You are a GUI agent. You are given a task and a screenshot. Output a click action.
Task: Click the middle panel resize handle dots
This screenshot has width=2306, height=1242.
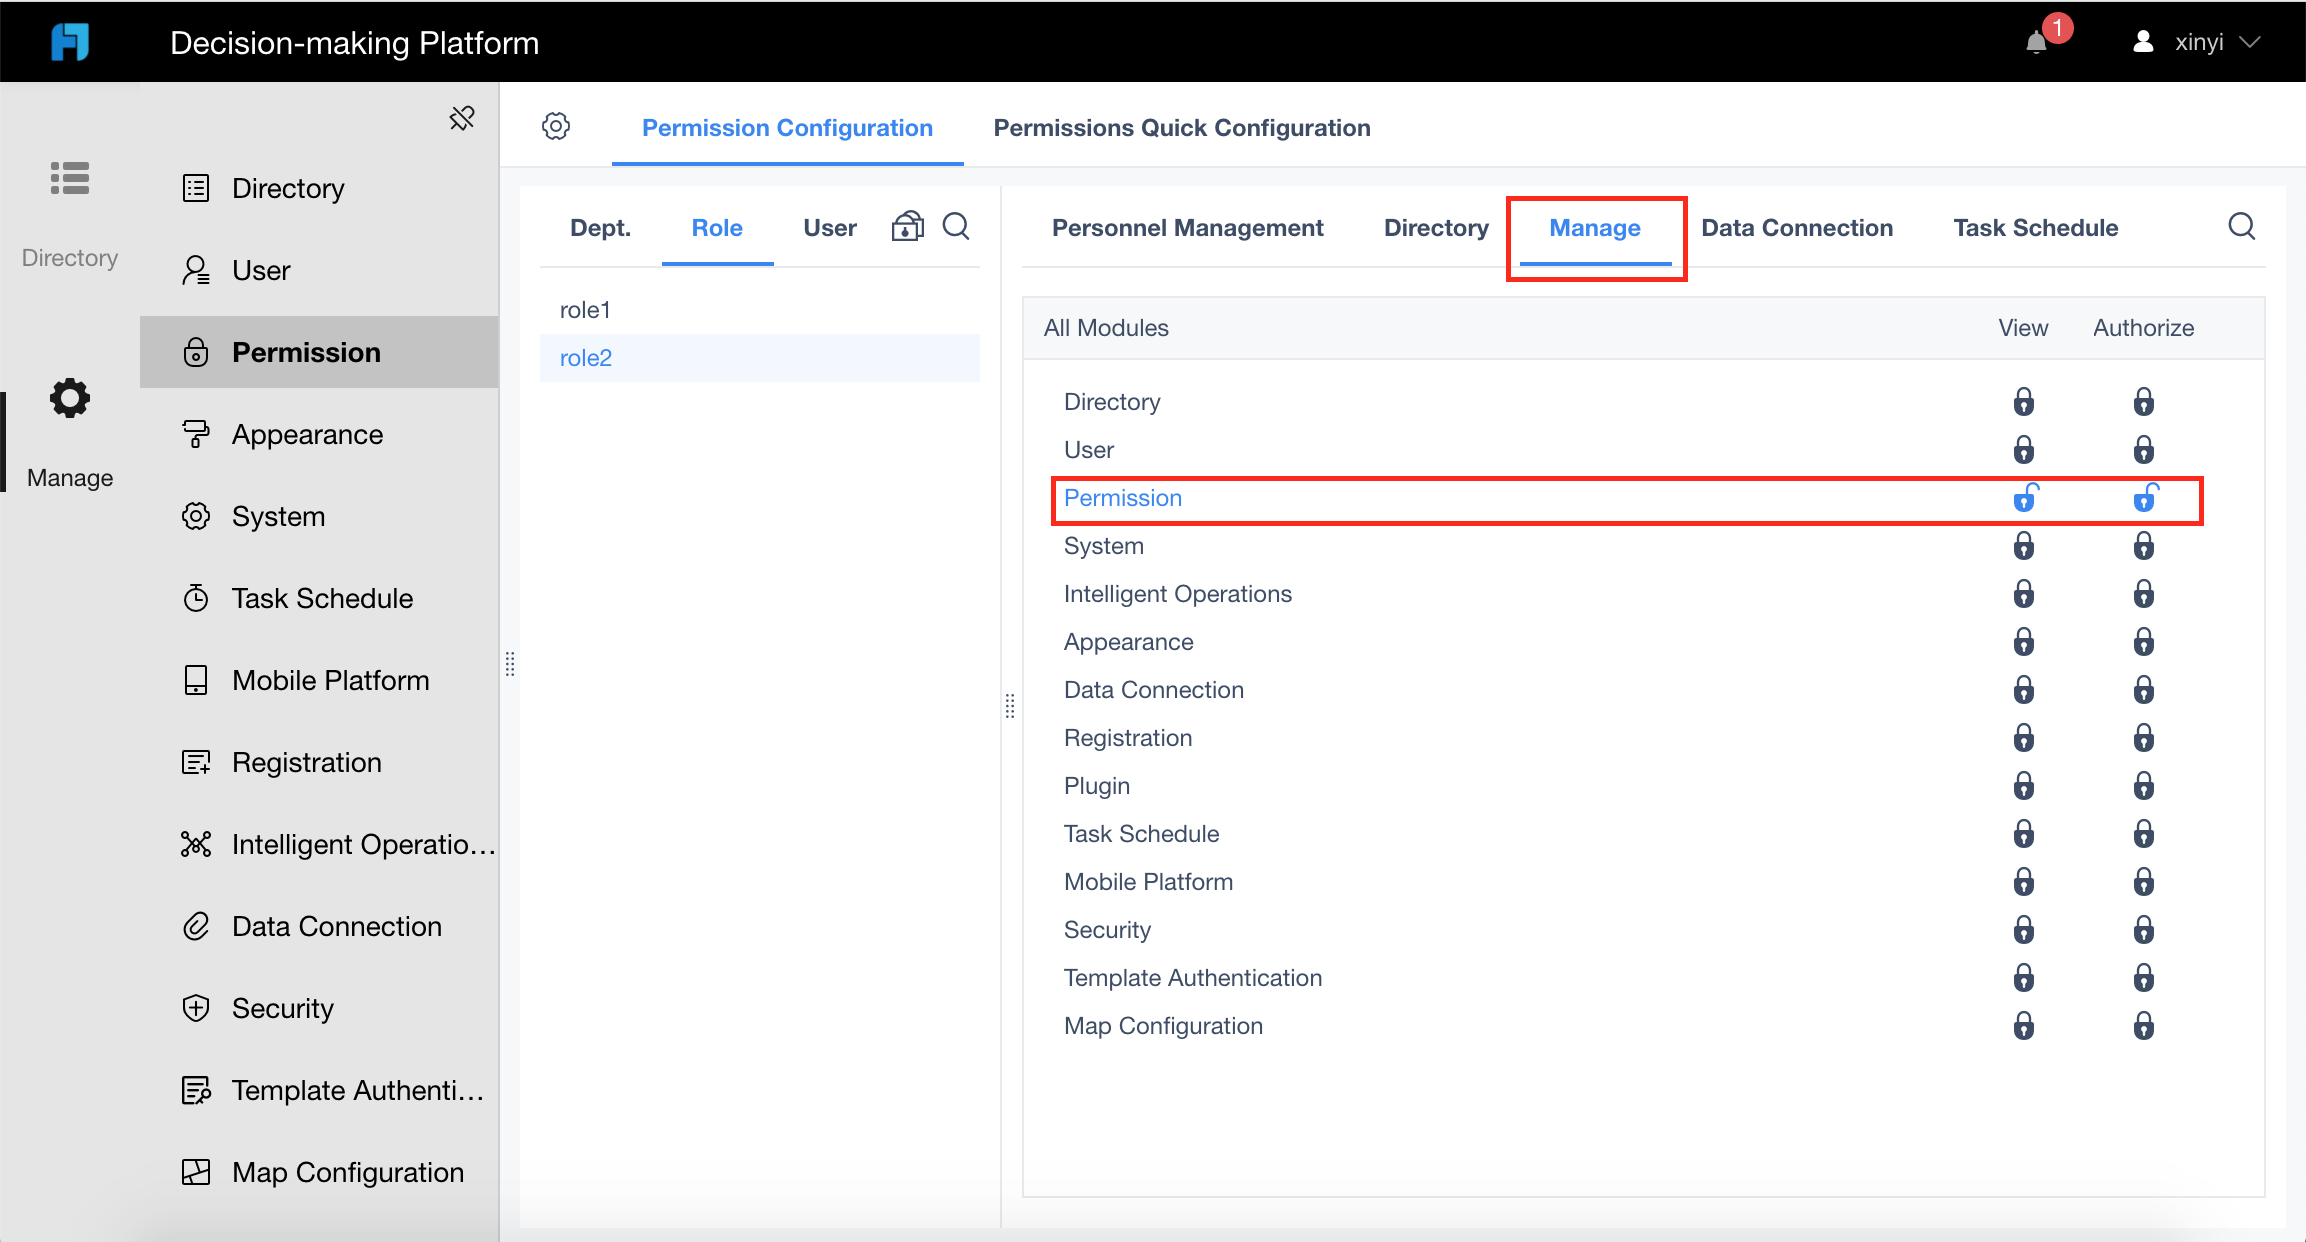point(1010,706)
